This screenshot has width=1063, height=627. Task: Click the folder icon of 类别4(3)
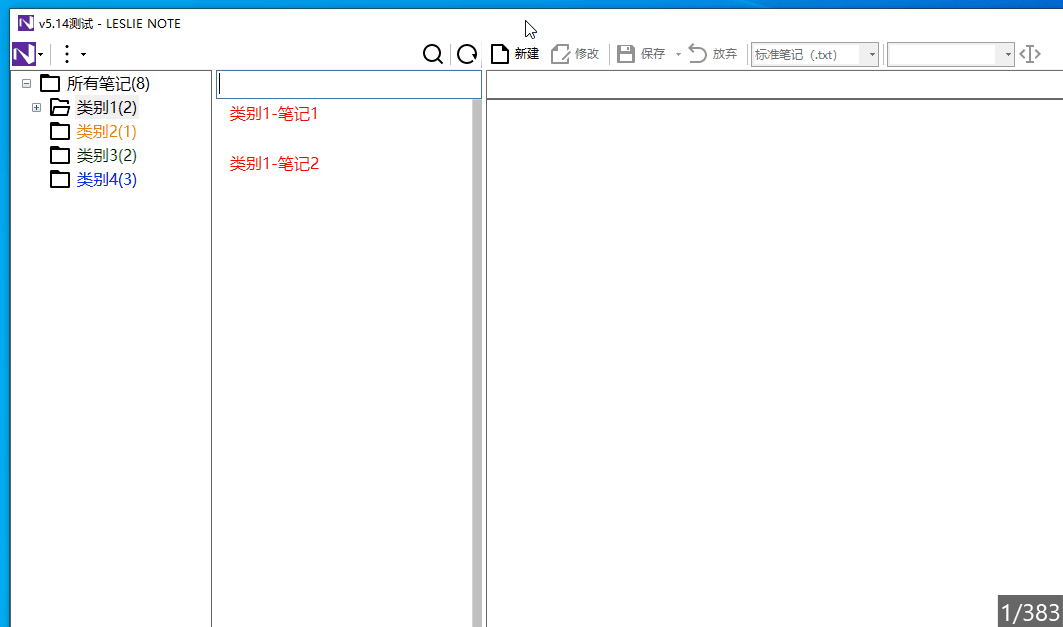[60, 179]
